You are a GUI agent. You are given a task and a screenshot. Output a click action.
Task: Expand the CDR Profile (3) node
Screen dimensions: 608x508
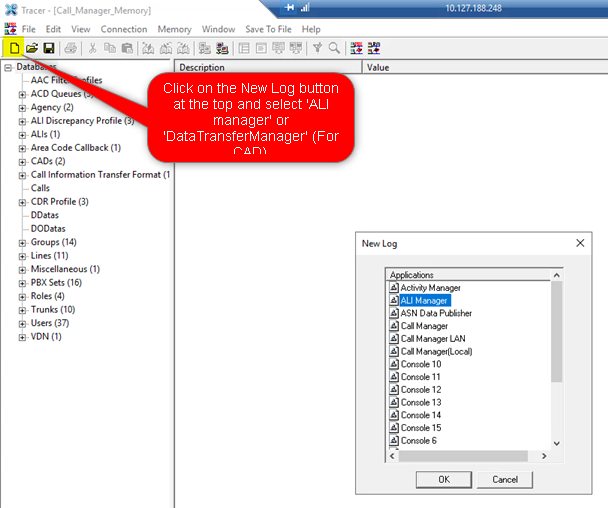click(22, 202)
